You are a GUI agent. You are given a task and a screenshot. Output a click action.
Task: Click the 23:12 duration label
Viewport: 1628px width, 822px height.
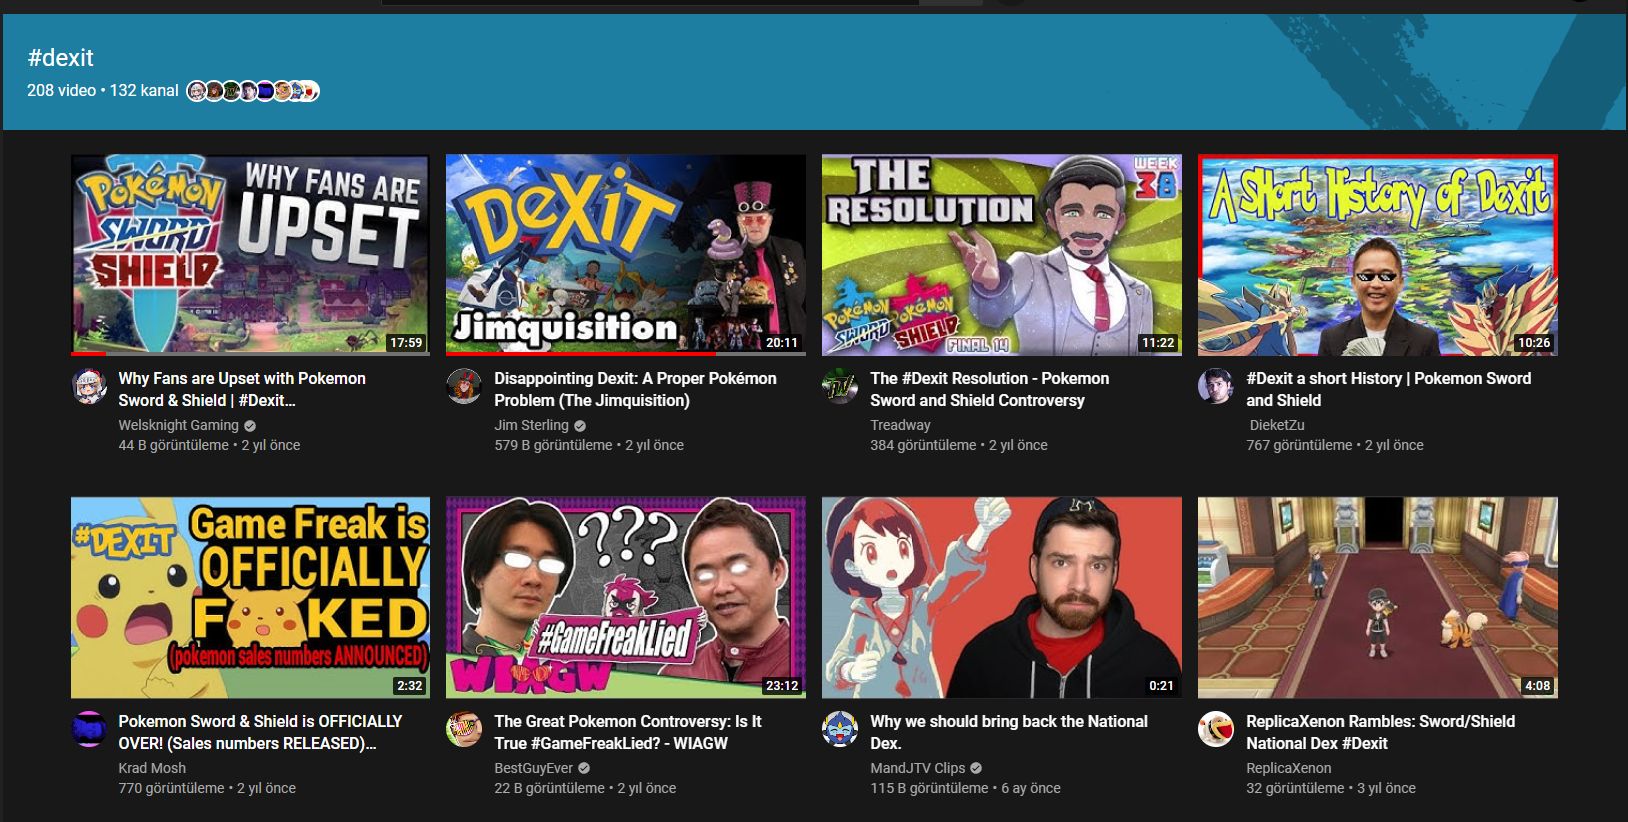tap(782, 686)
